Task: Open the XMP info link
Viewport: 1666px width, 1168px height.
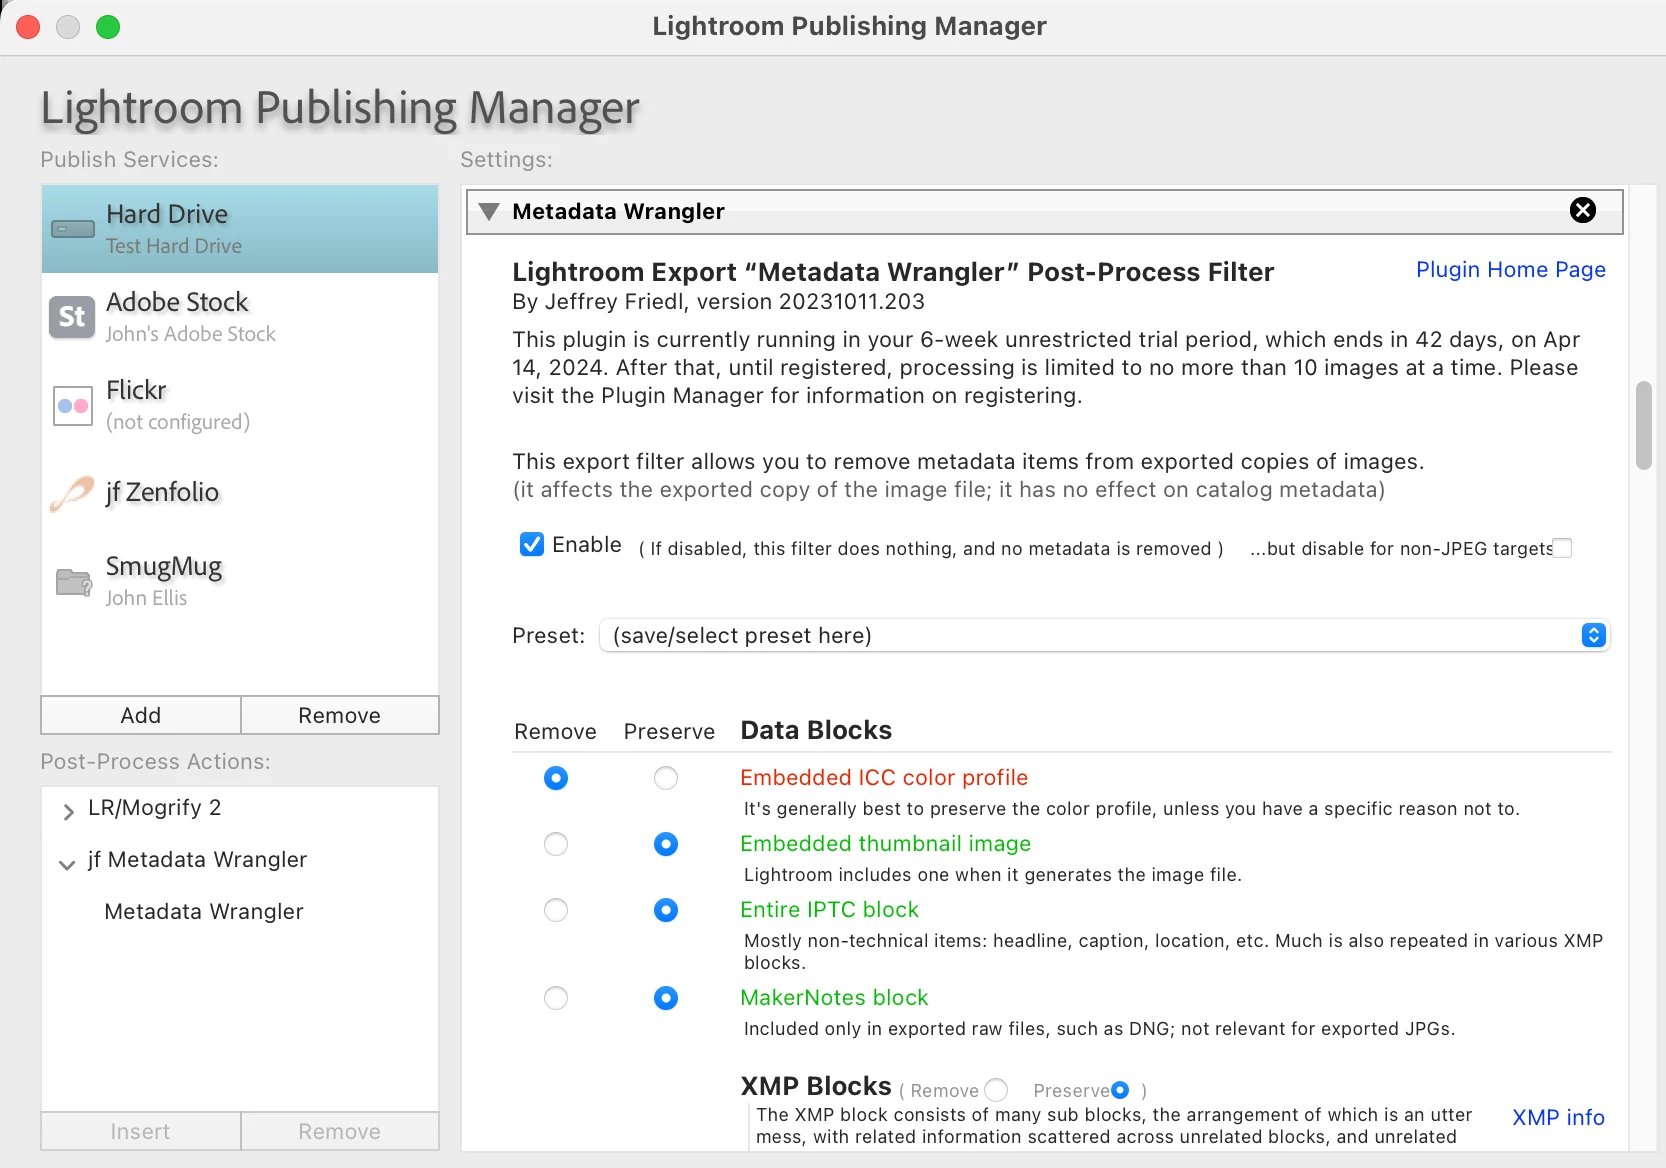Action: [x=1558, y=1117]
